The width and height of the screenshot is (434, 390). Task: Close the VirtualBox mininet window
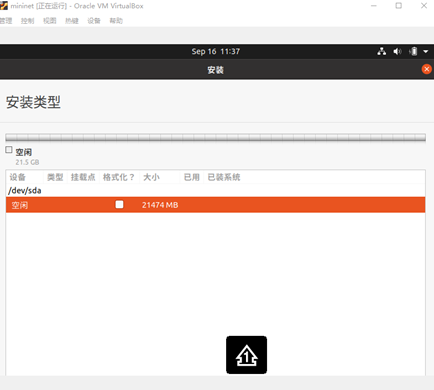424,6
